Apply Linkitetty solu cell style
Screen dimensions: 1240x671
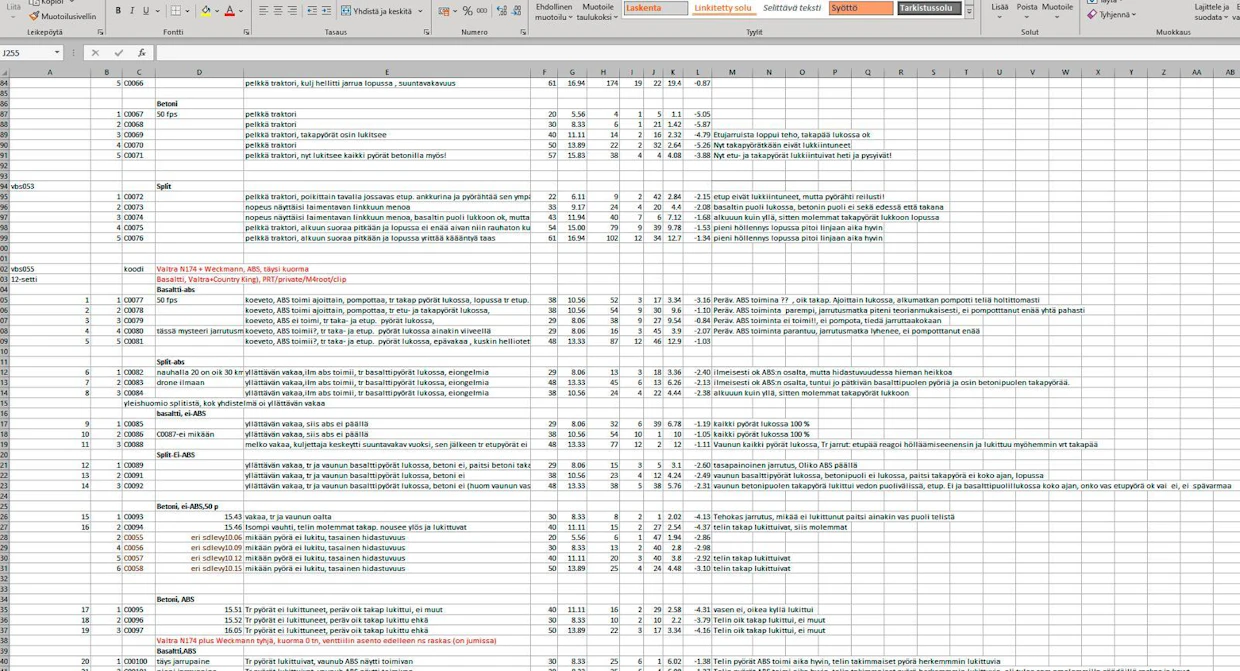(x=724, y=8)
